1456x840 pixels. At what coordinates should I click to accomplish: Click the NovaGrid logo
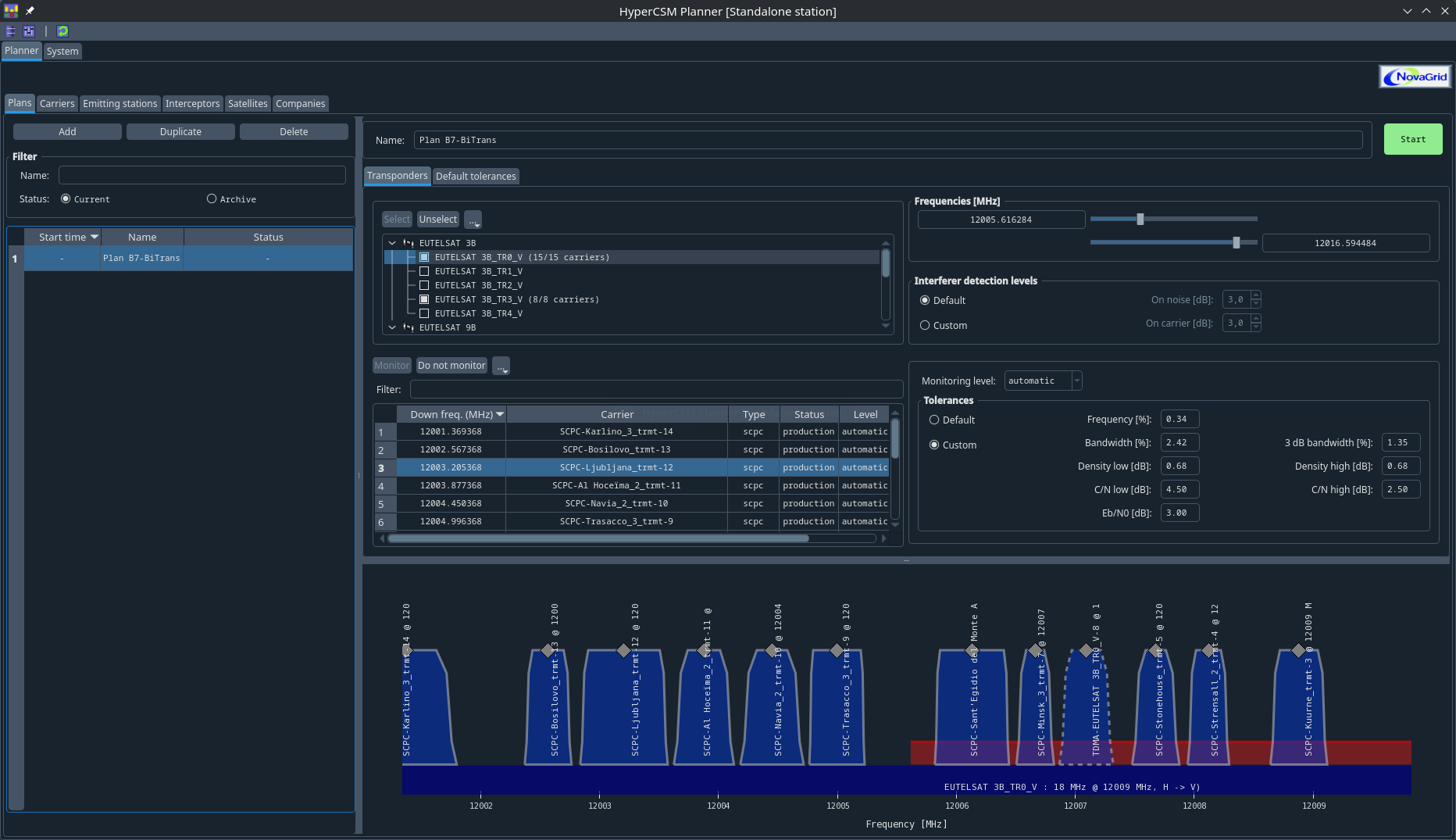pos(1414,77)
